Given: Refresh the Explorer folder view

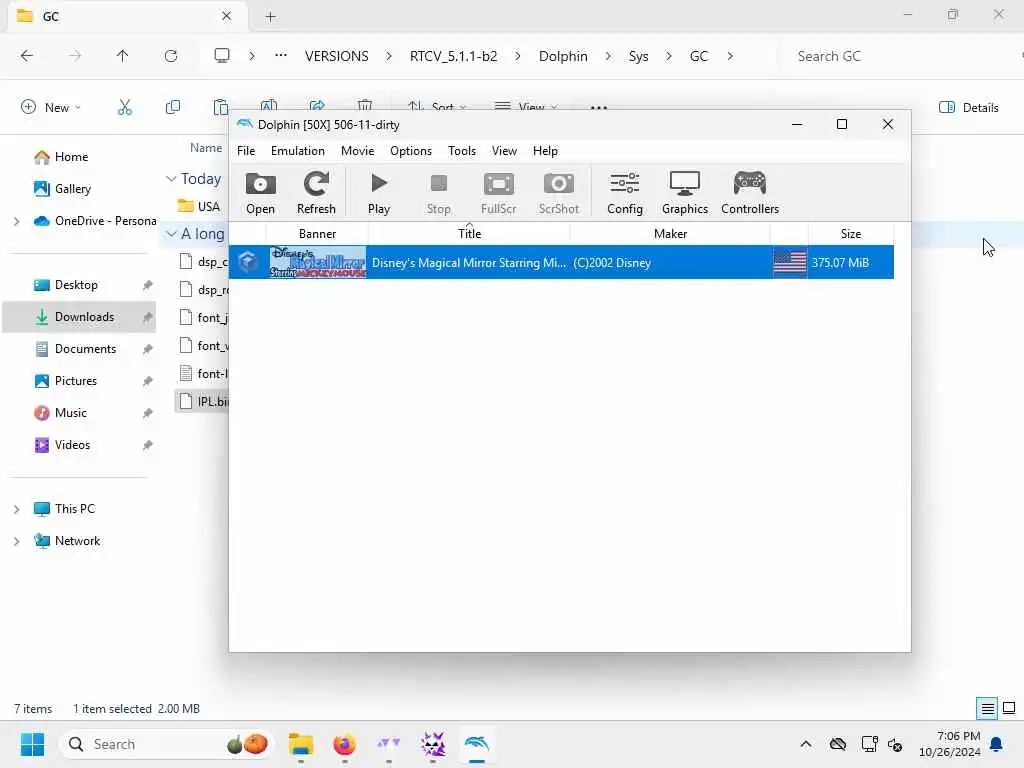Looking at the screenshot, I should (171, 56).
